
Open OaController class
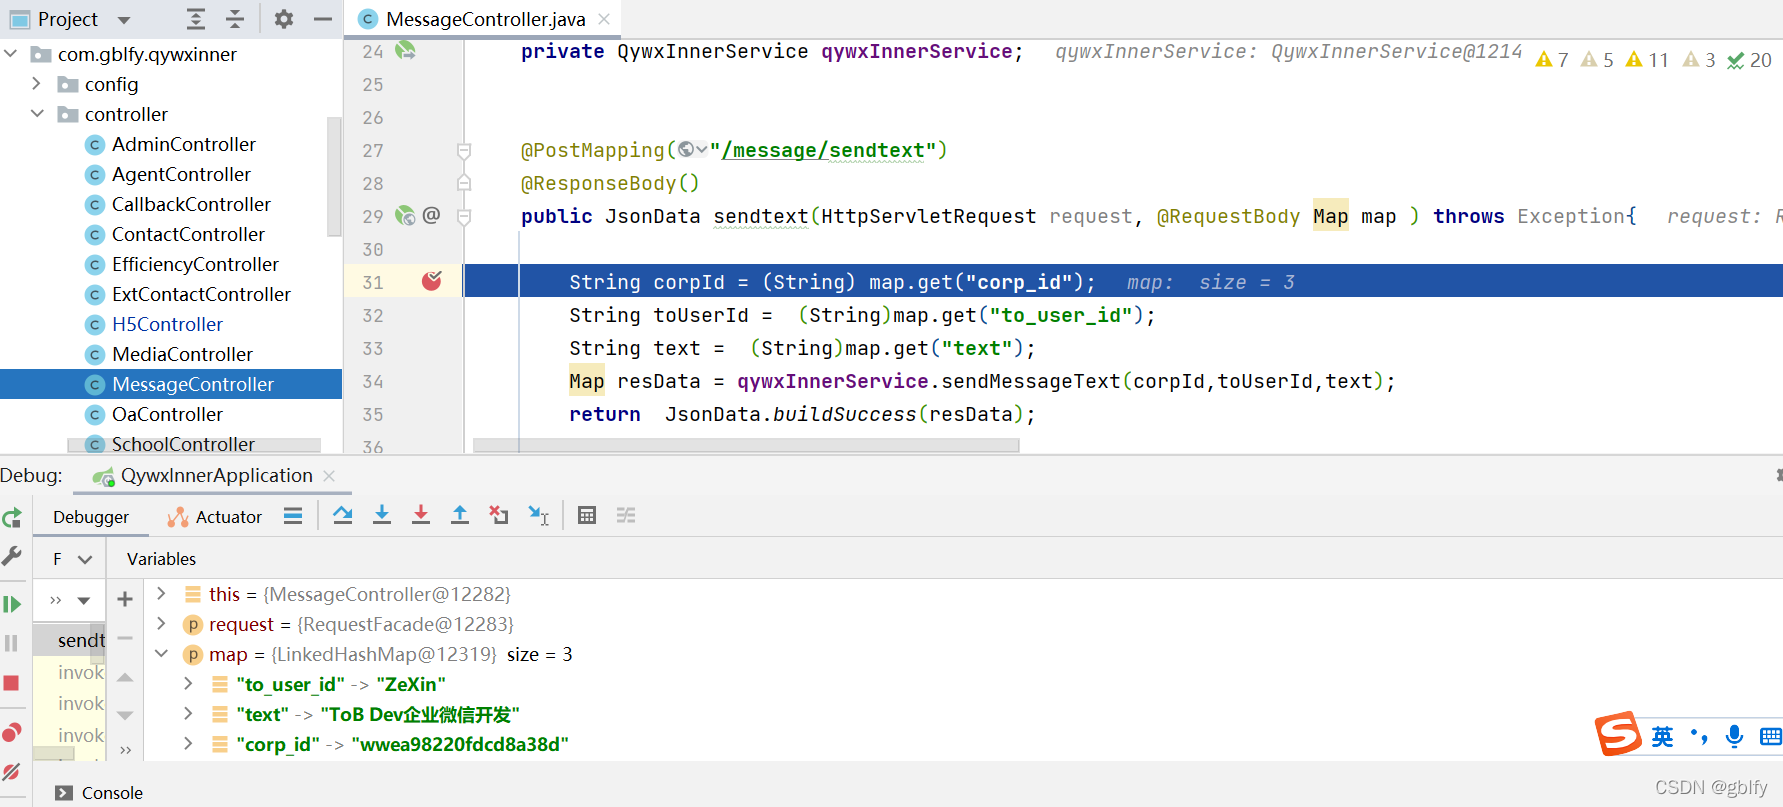tap(167, 414)
